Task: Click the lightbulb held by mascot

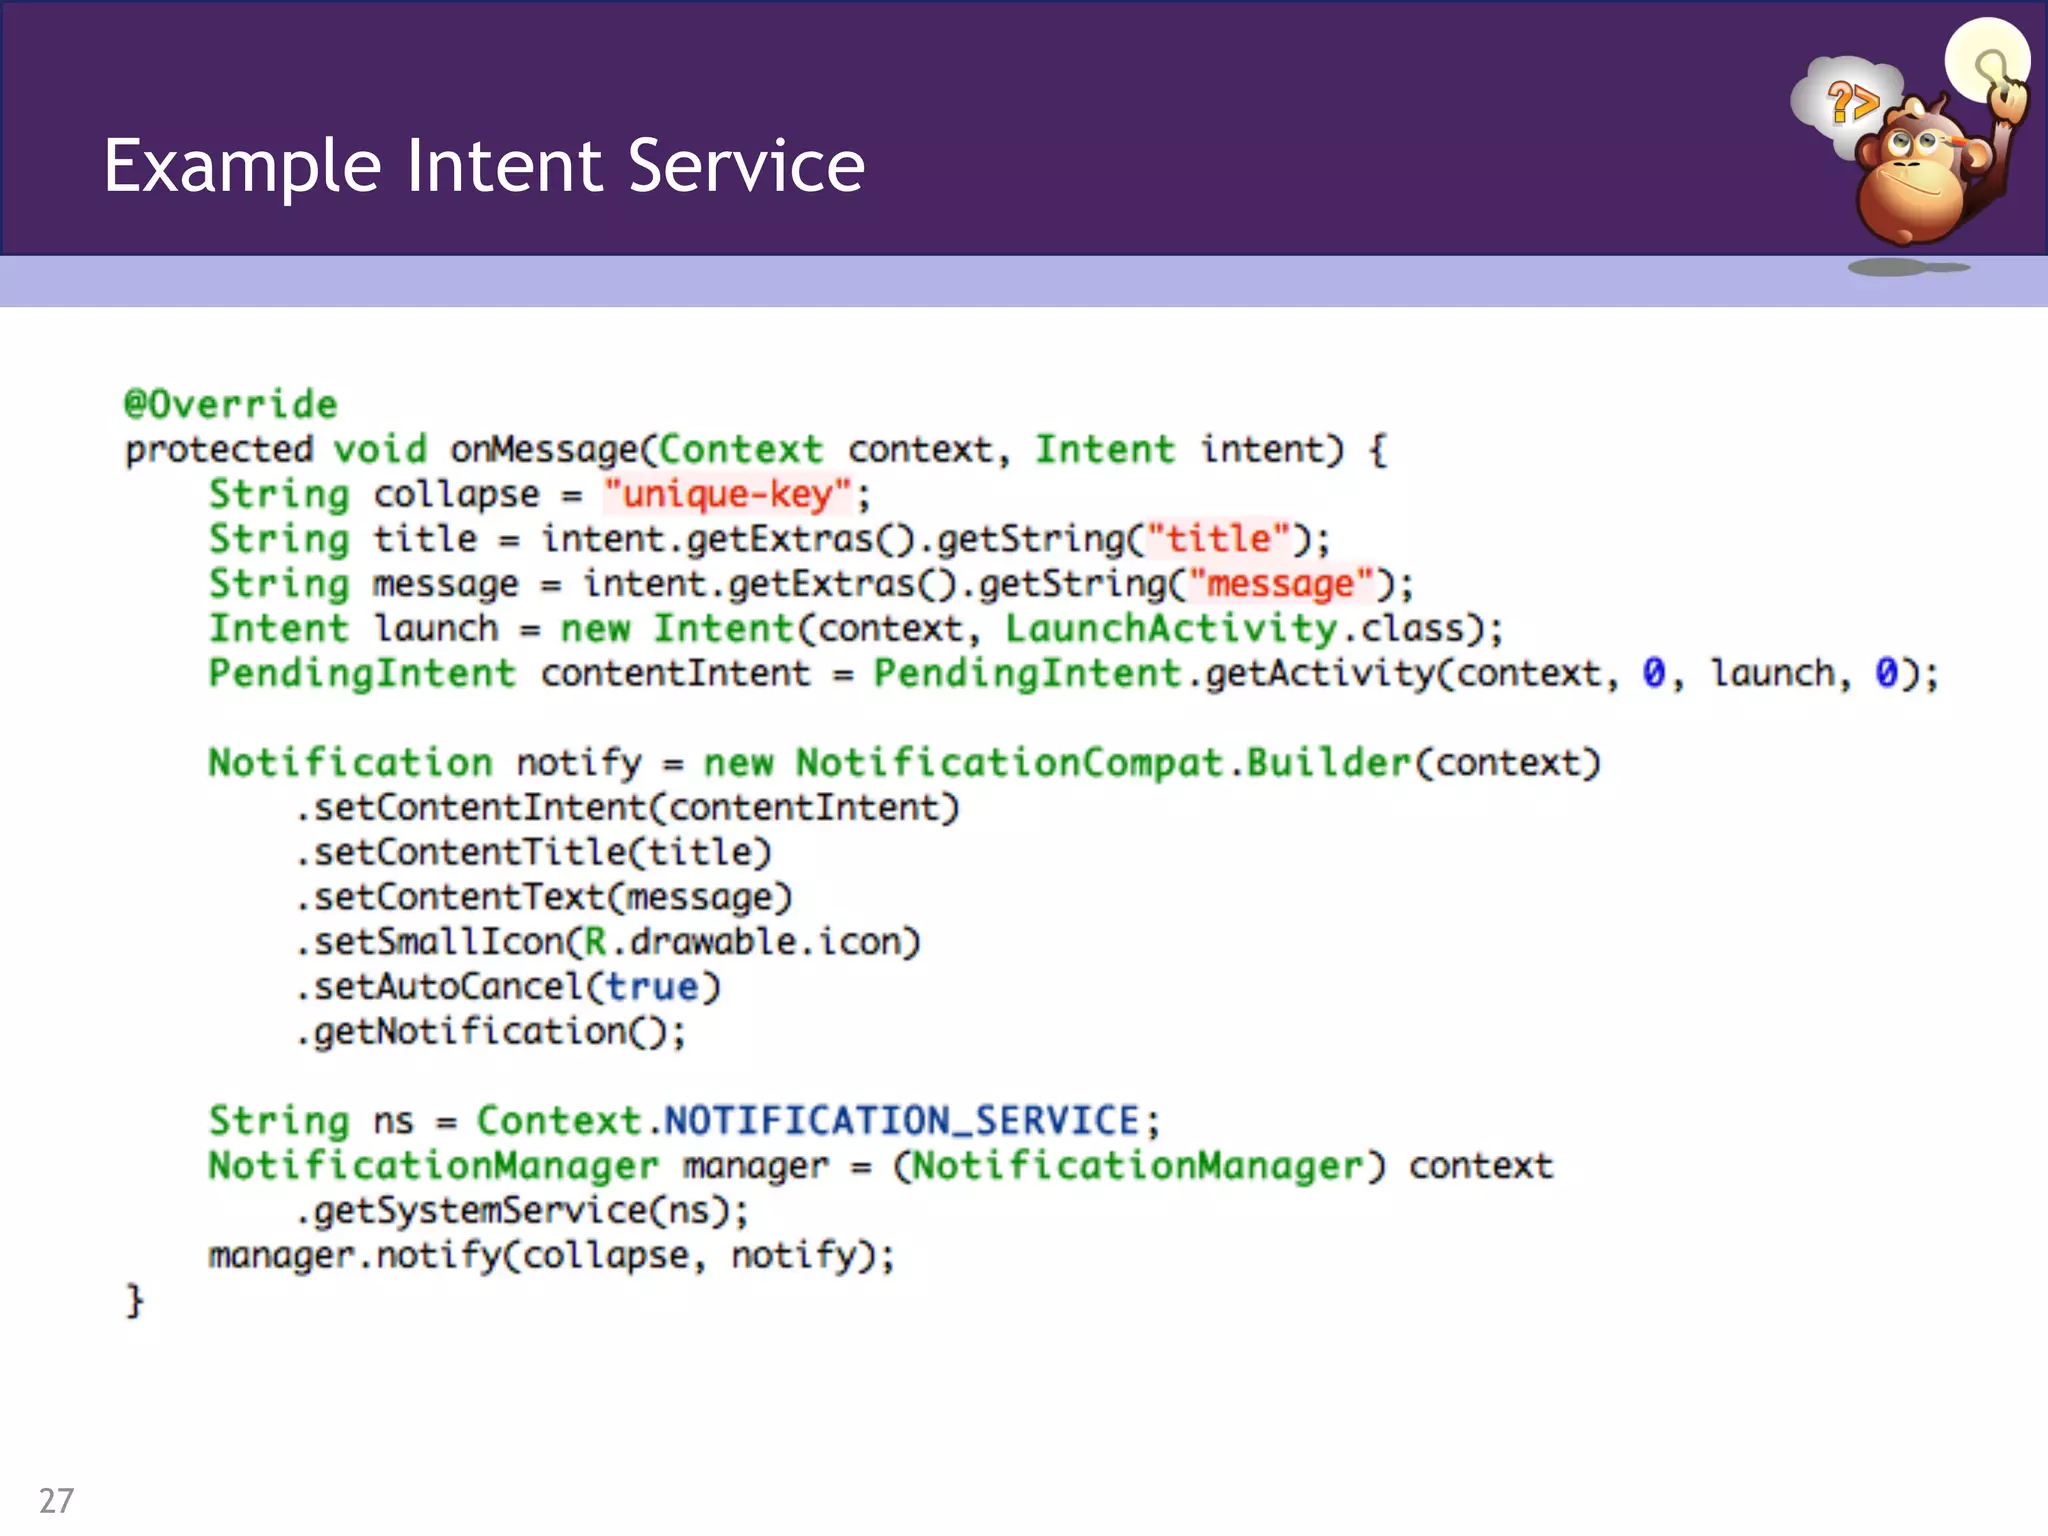Action: point(1987,59)
